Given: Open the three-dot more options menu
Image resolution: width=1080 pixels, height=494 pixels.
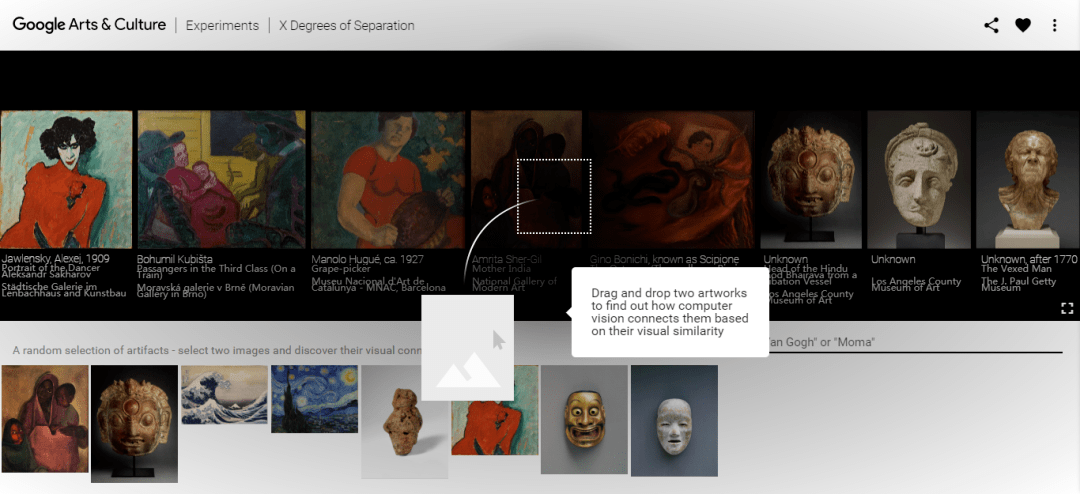Looking at the screenshot, I should 1055,25.
